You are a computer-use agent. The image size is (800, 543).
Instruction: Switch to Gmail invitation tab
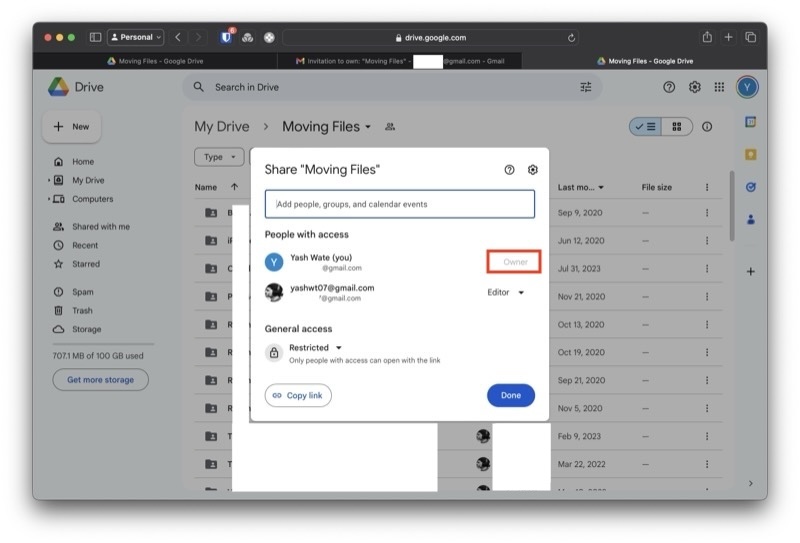[x=399, y=61]
